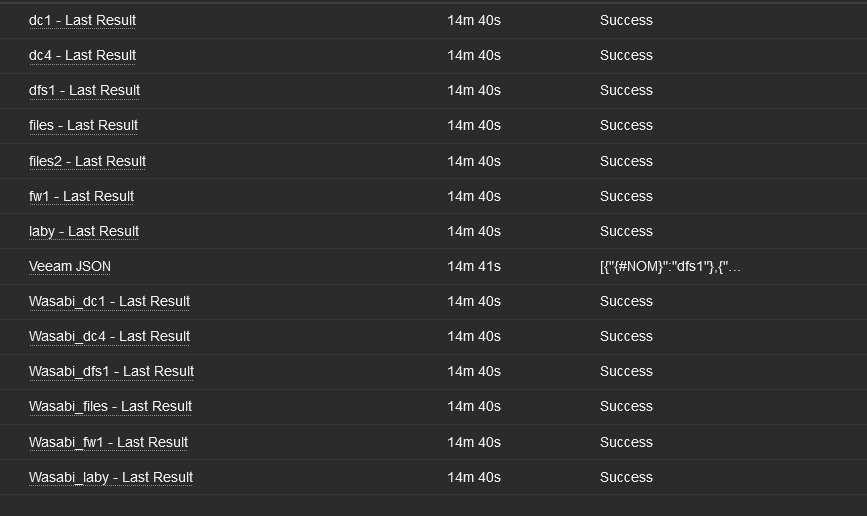Open the Wasabi_files - Last Result item
Viewport: 867px width, 516px height.
pyautogui.click(x=110, y=406)
